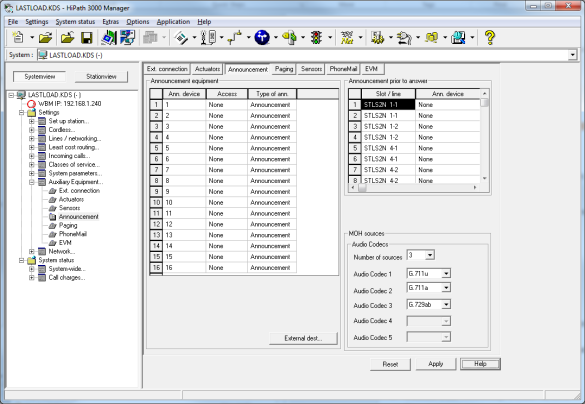This screenshot has width=585, height=404.
Task: Click the LASTLOAD.KDS computer icon in tree
Action: tap(22, 95)
